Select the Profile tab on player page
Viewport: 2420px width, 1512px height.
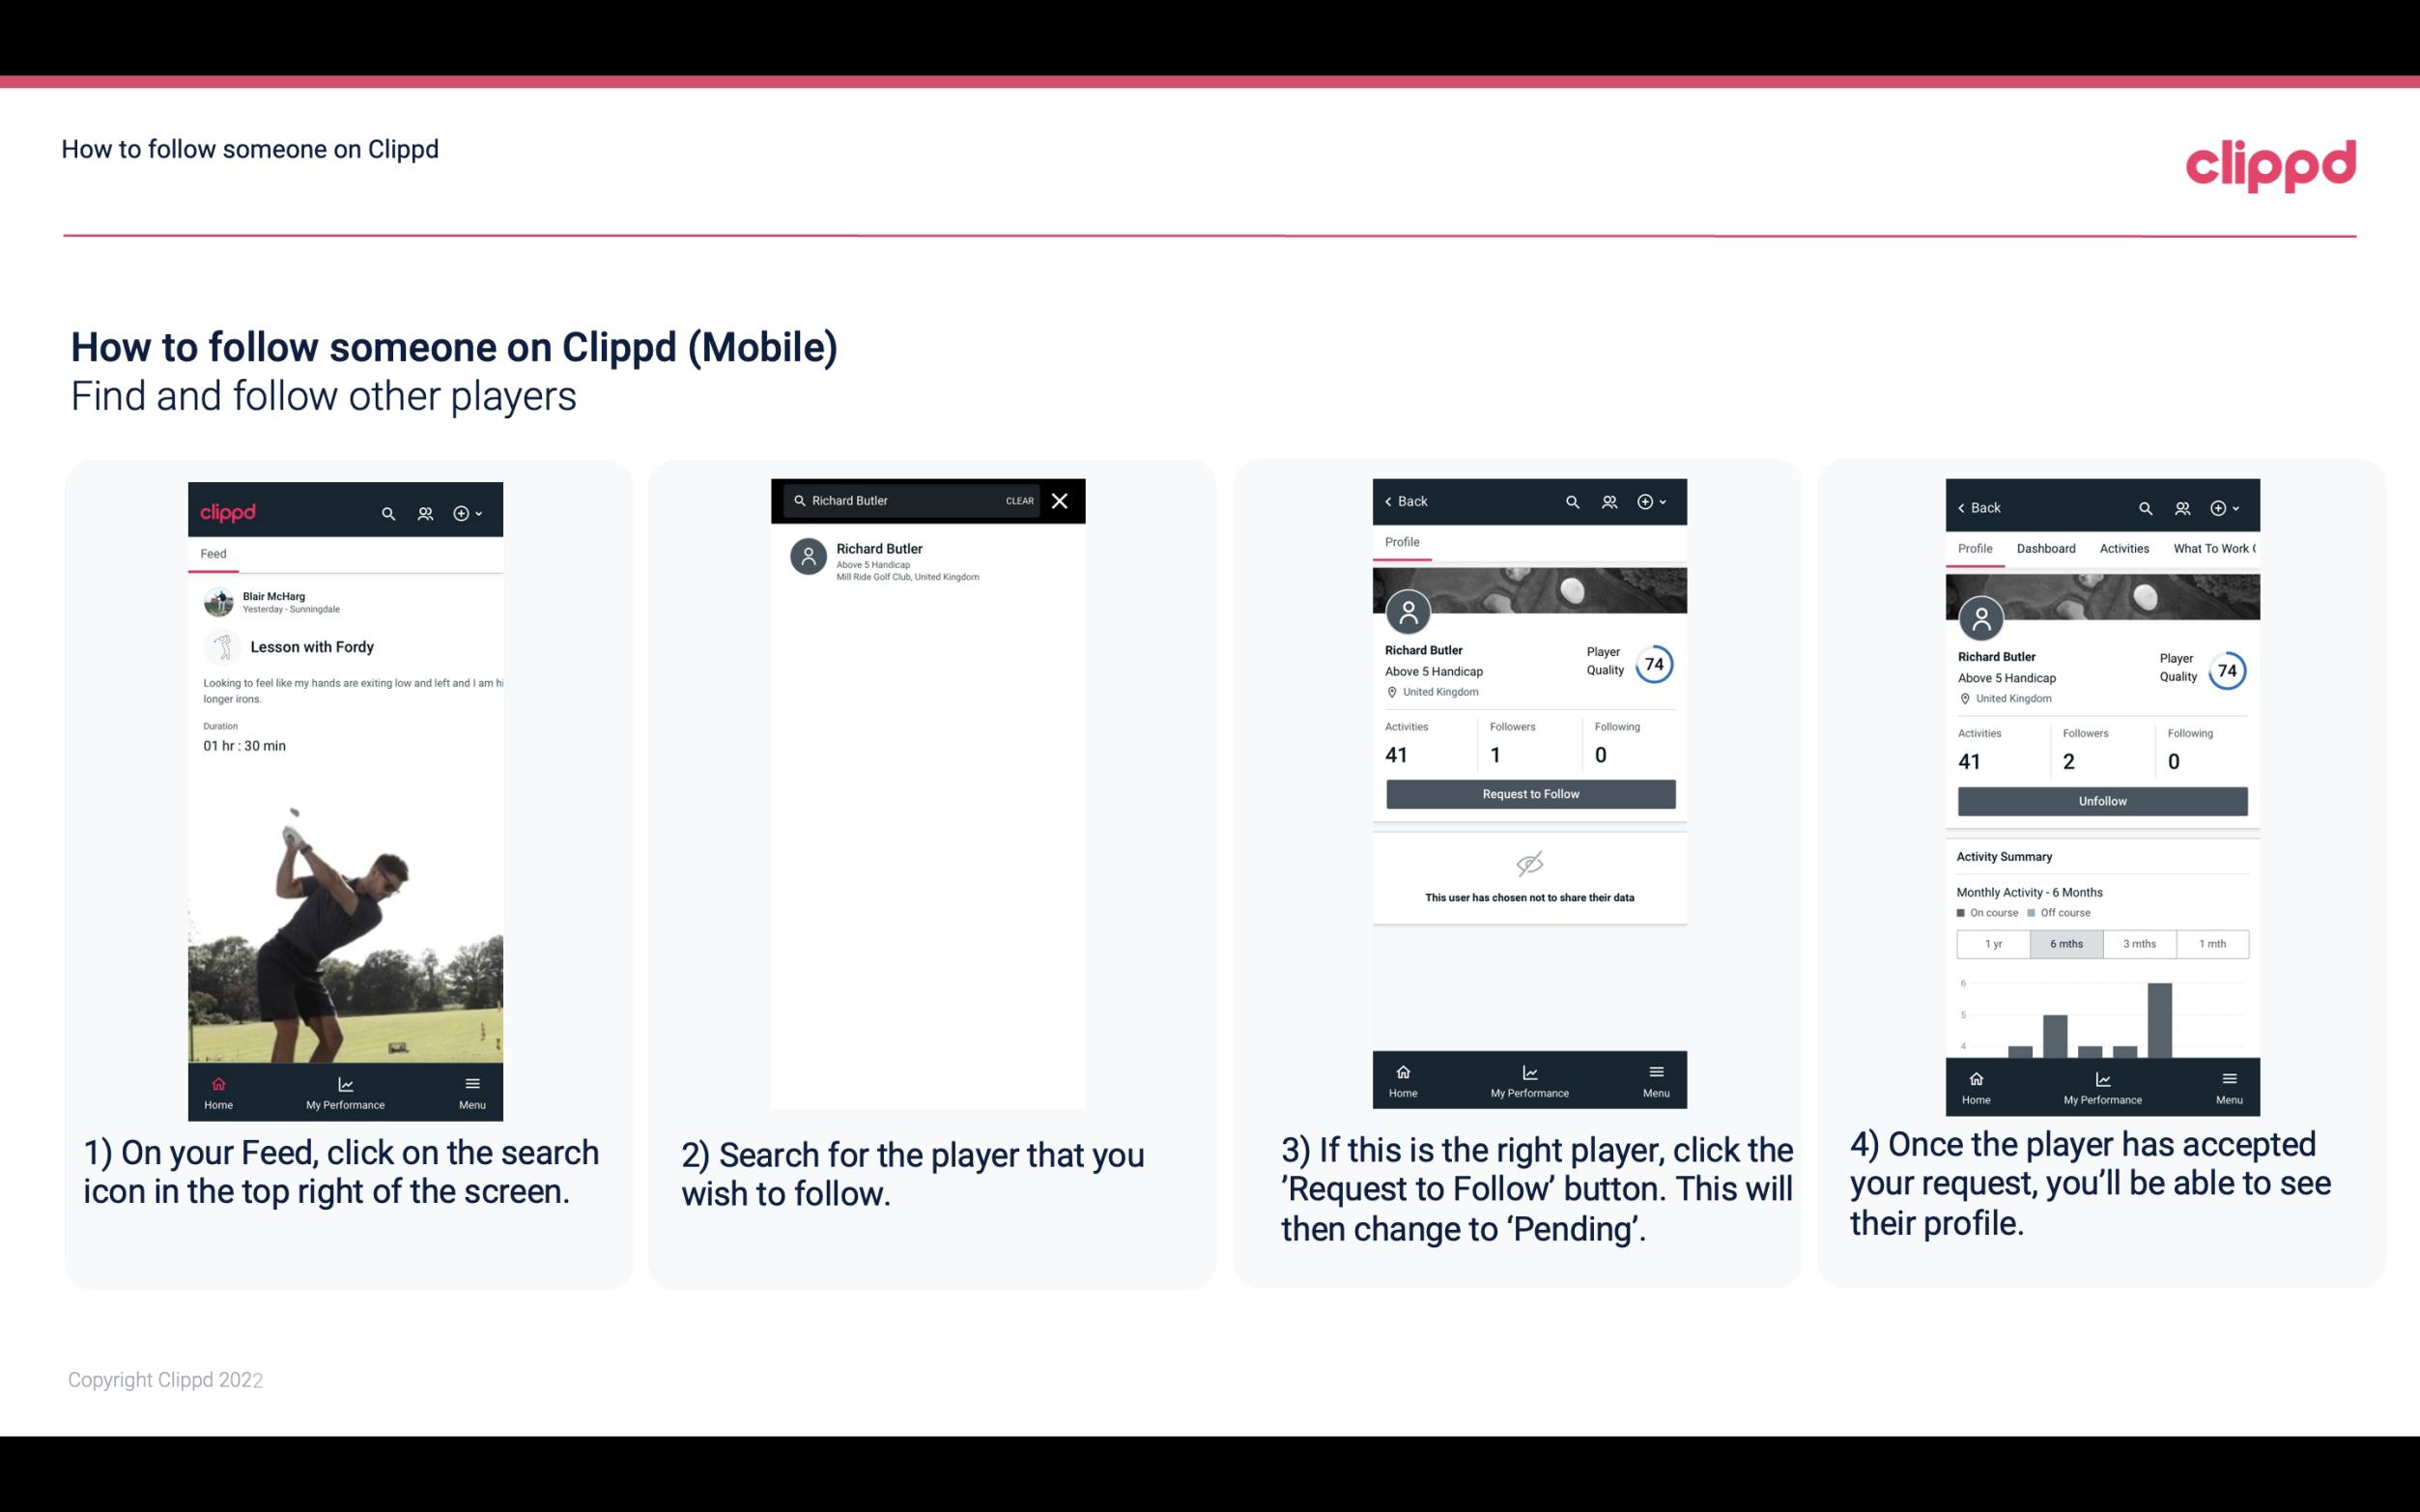[1404, 542]
